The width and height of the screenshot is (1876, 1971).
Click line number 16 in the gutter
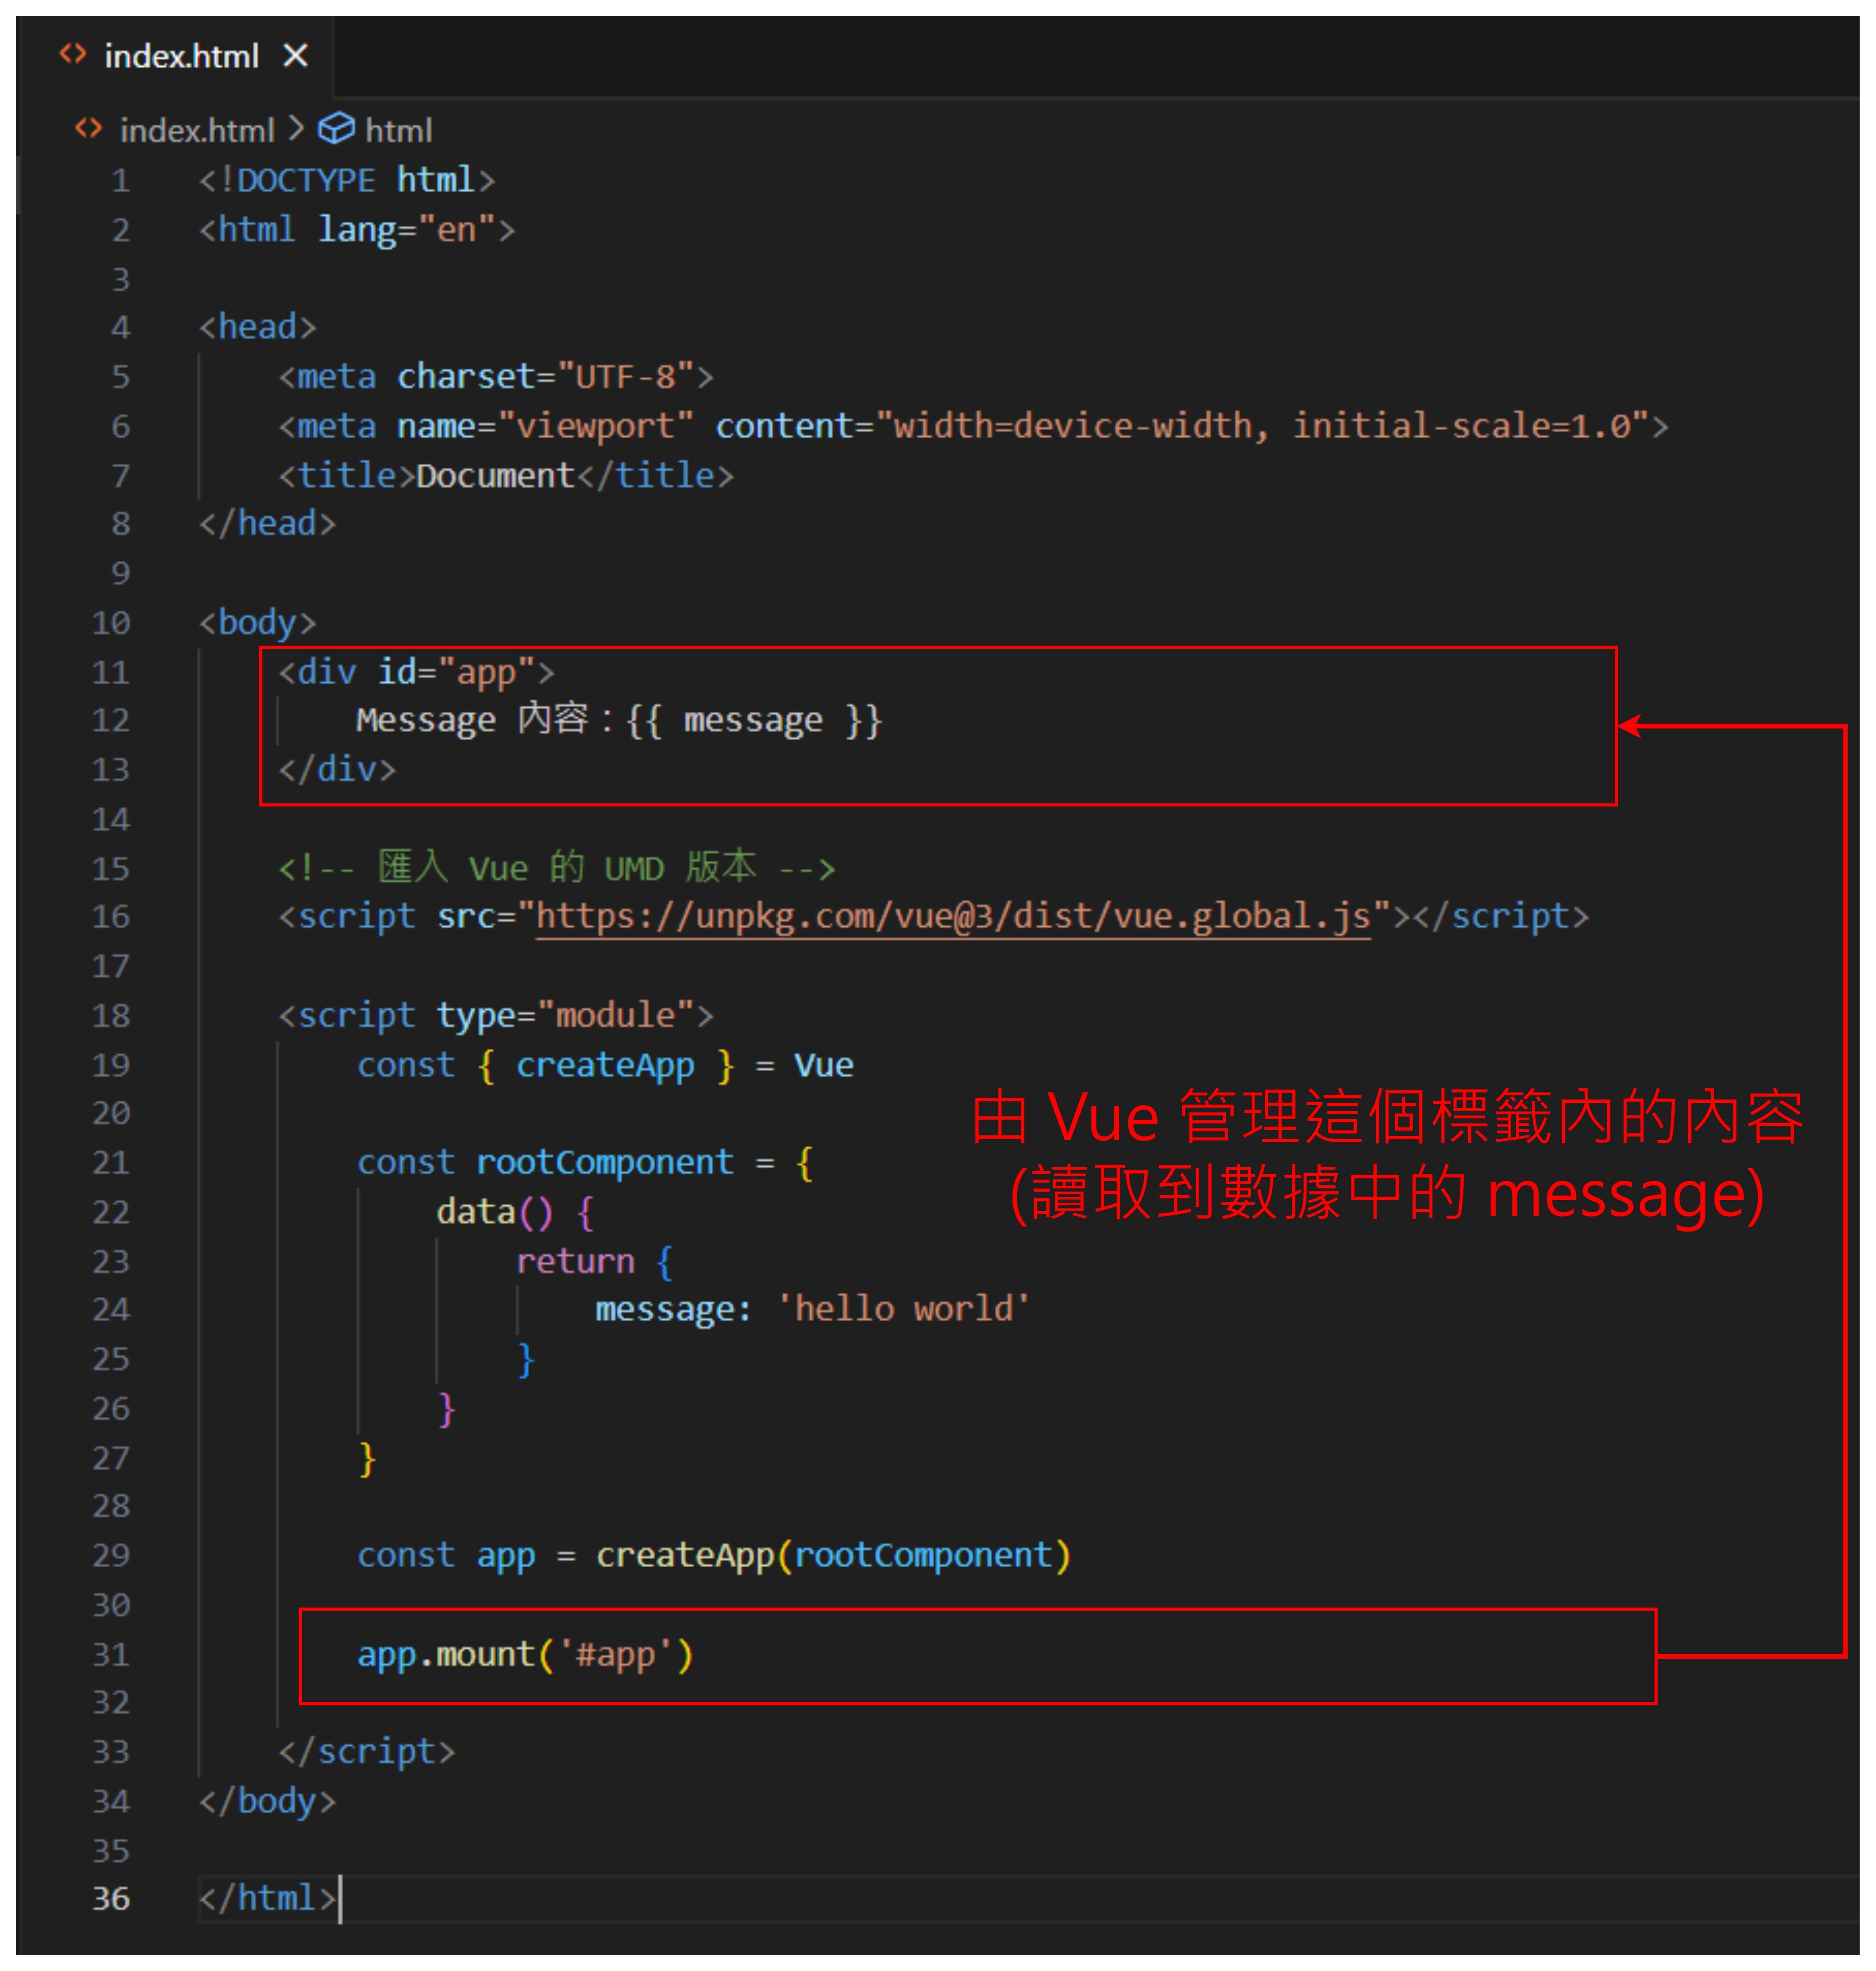111,917
